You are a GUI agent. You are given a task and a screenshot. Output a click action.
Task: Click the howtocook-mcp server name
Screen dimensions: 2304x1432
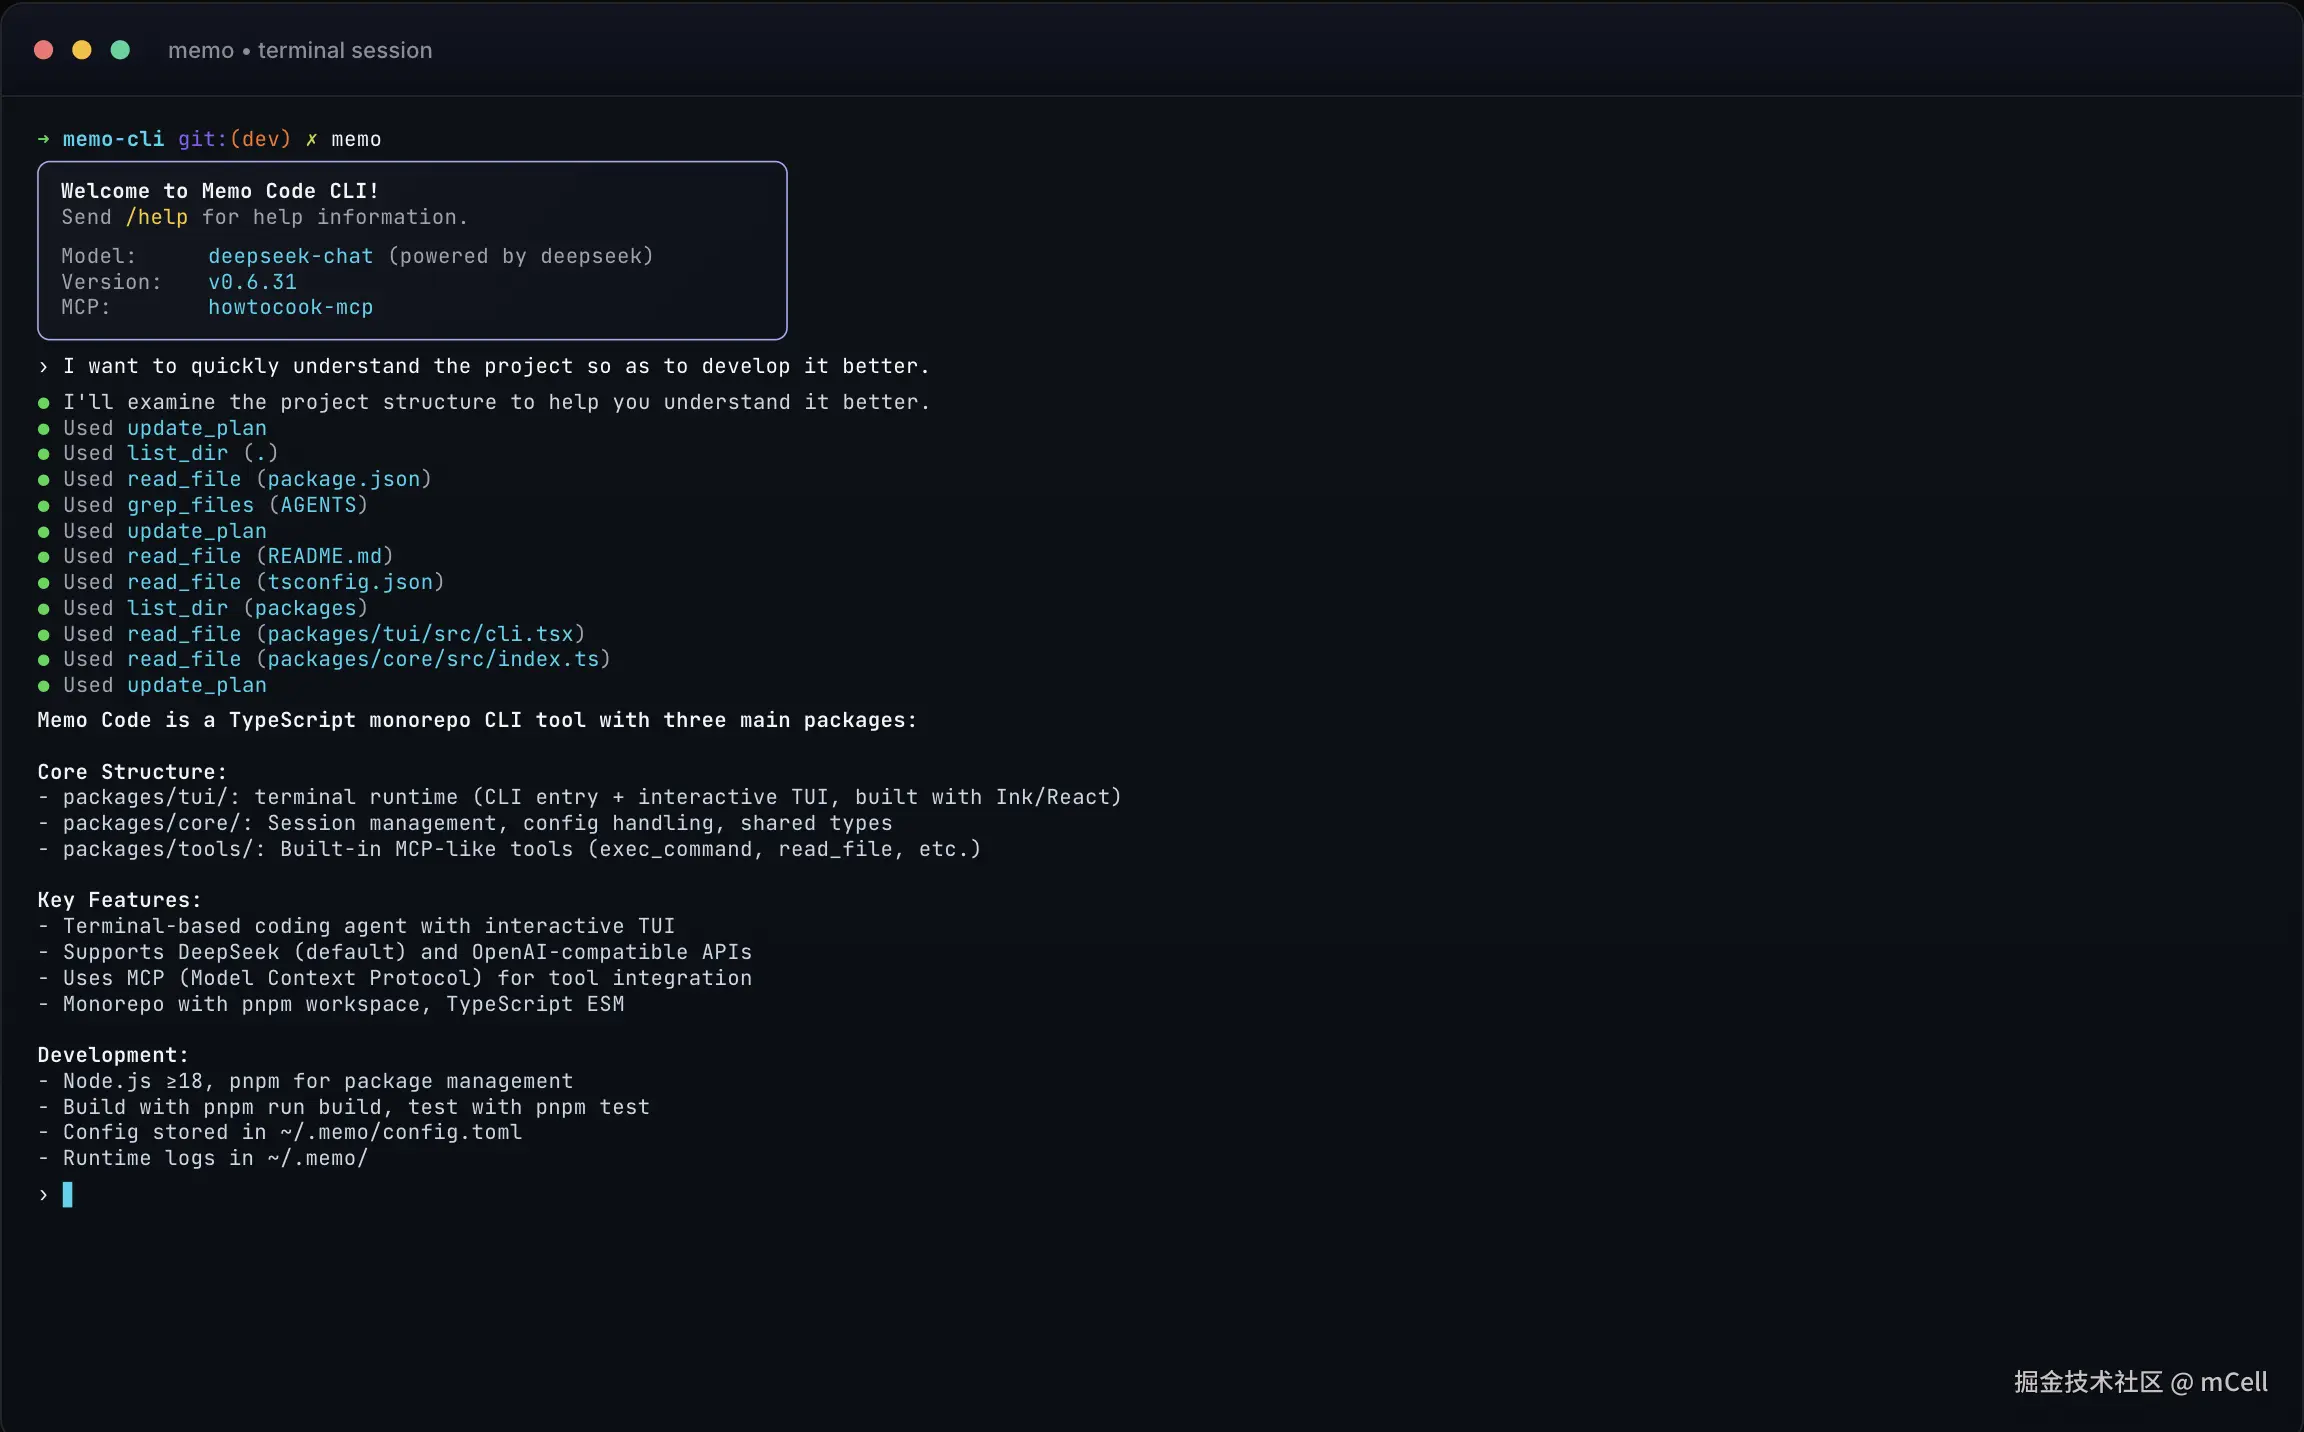[x=290, y=307]
